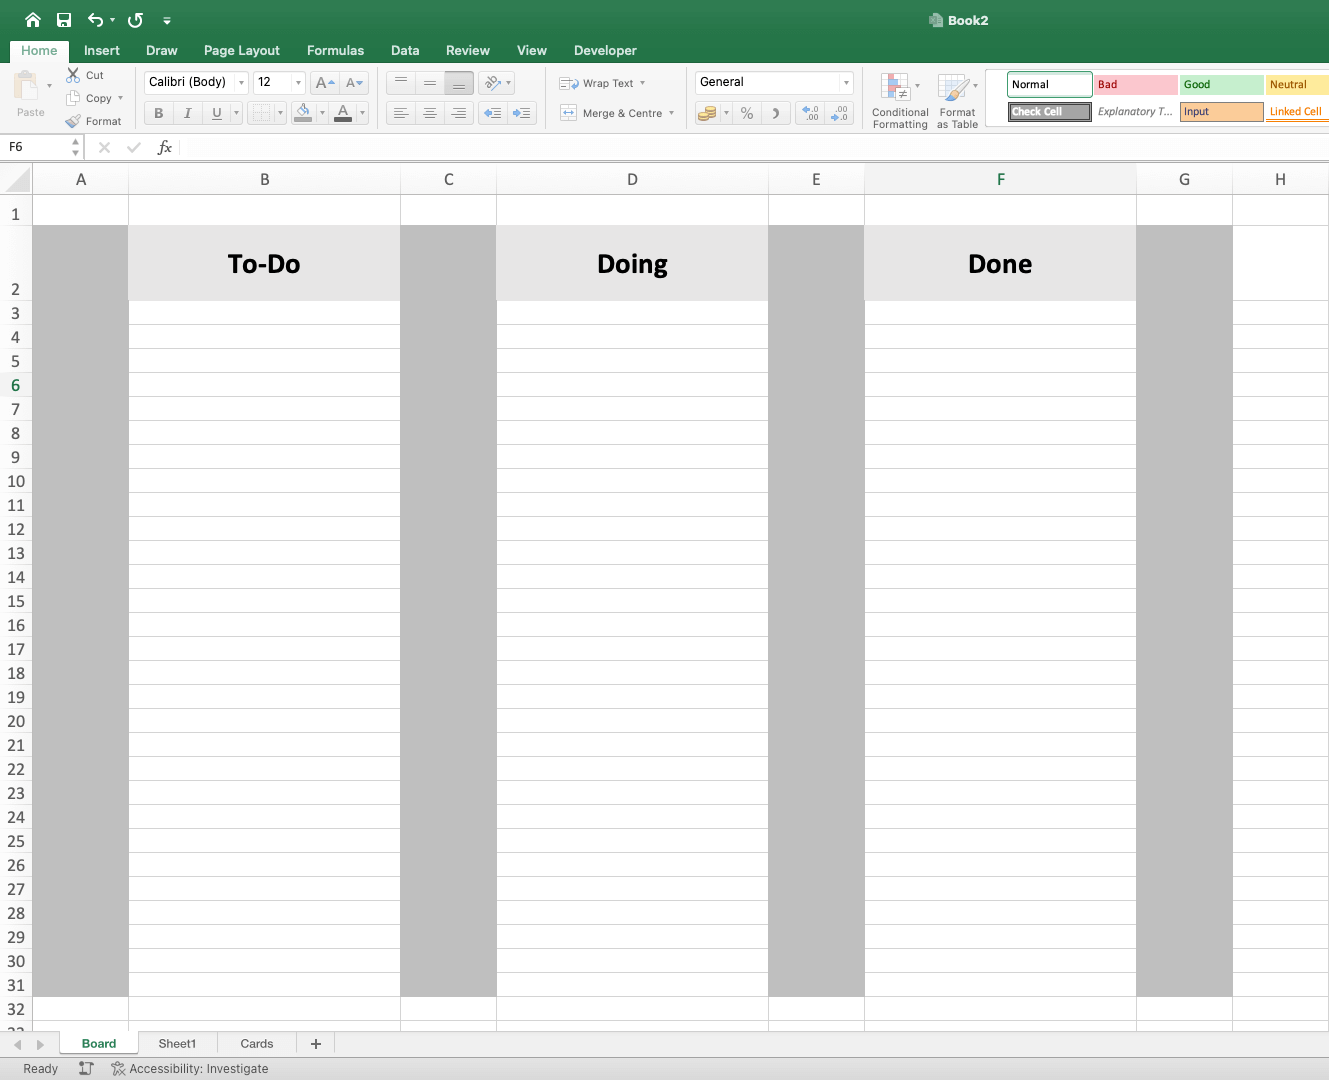Image resolution: width=1329 pixels, height=1080 pixels.
Task: Click the Undo icon in the toolbar
Action: pos(97,19)
